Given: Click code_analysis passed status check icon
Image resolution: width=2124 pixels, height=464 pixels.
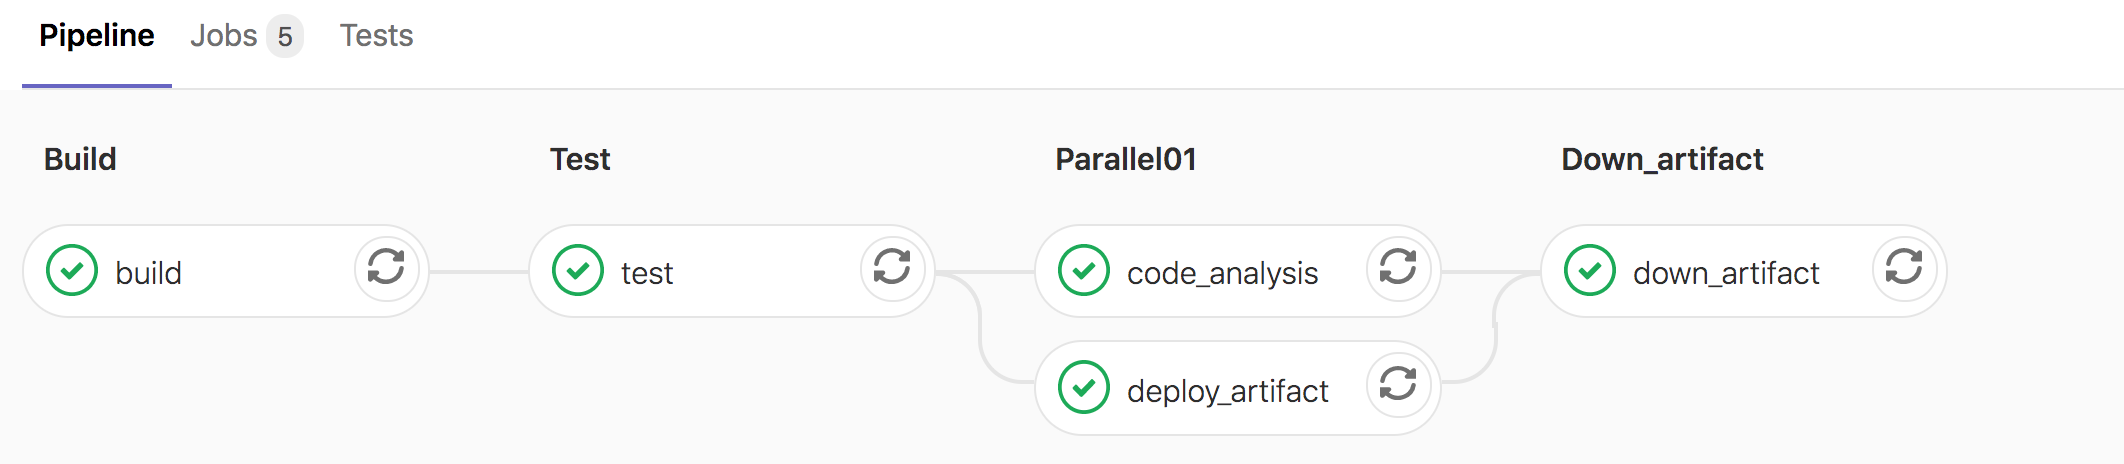Looking at the screenshot, I should pyautogui.click(x=1084, y=271).
